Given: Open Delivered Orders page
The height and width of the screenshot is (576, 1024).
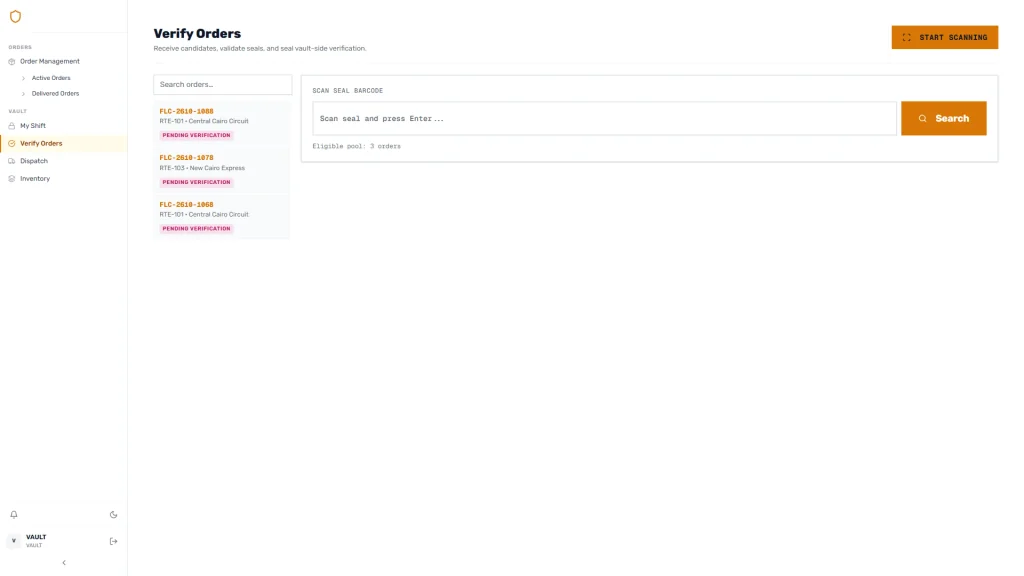Looking at the screenshot, I should [x=56, y=93].
